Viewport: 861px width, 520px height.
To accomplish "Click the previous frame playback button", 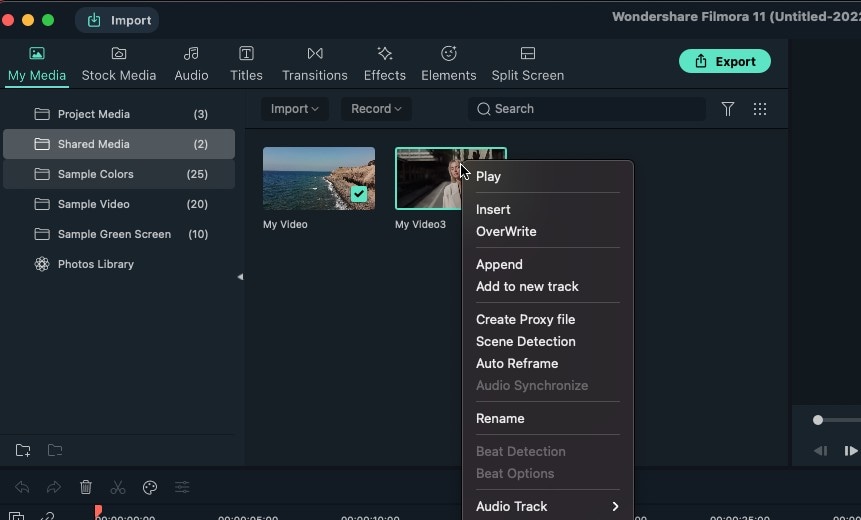I will (x=820, y=451).
